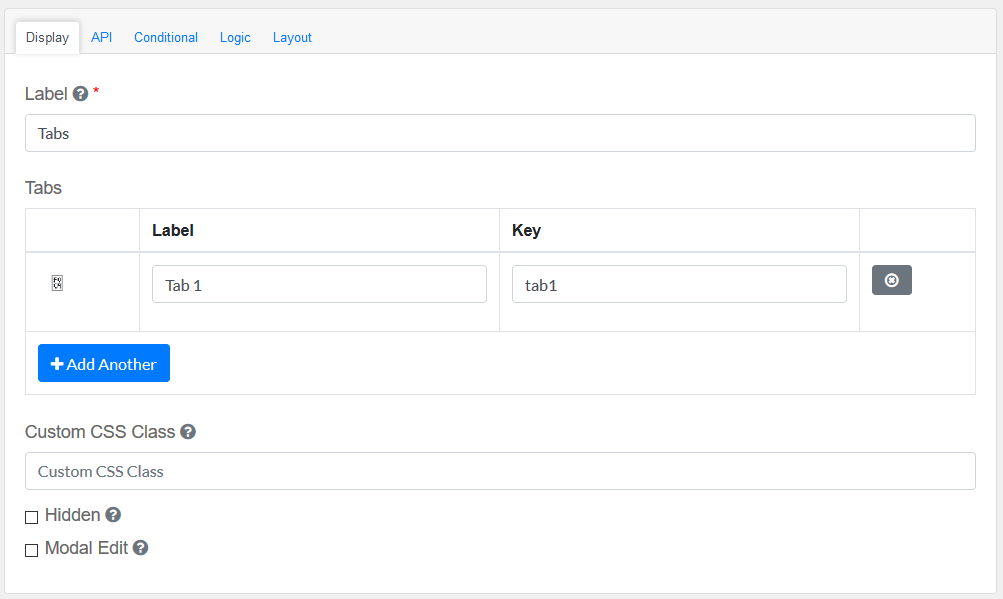The image size is (1003, 599).
Task: Enable the Hidden checkbox
Action: [x=32, y=517]
